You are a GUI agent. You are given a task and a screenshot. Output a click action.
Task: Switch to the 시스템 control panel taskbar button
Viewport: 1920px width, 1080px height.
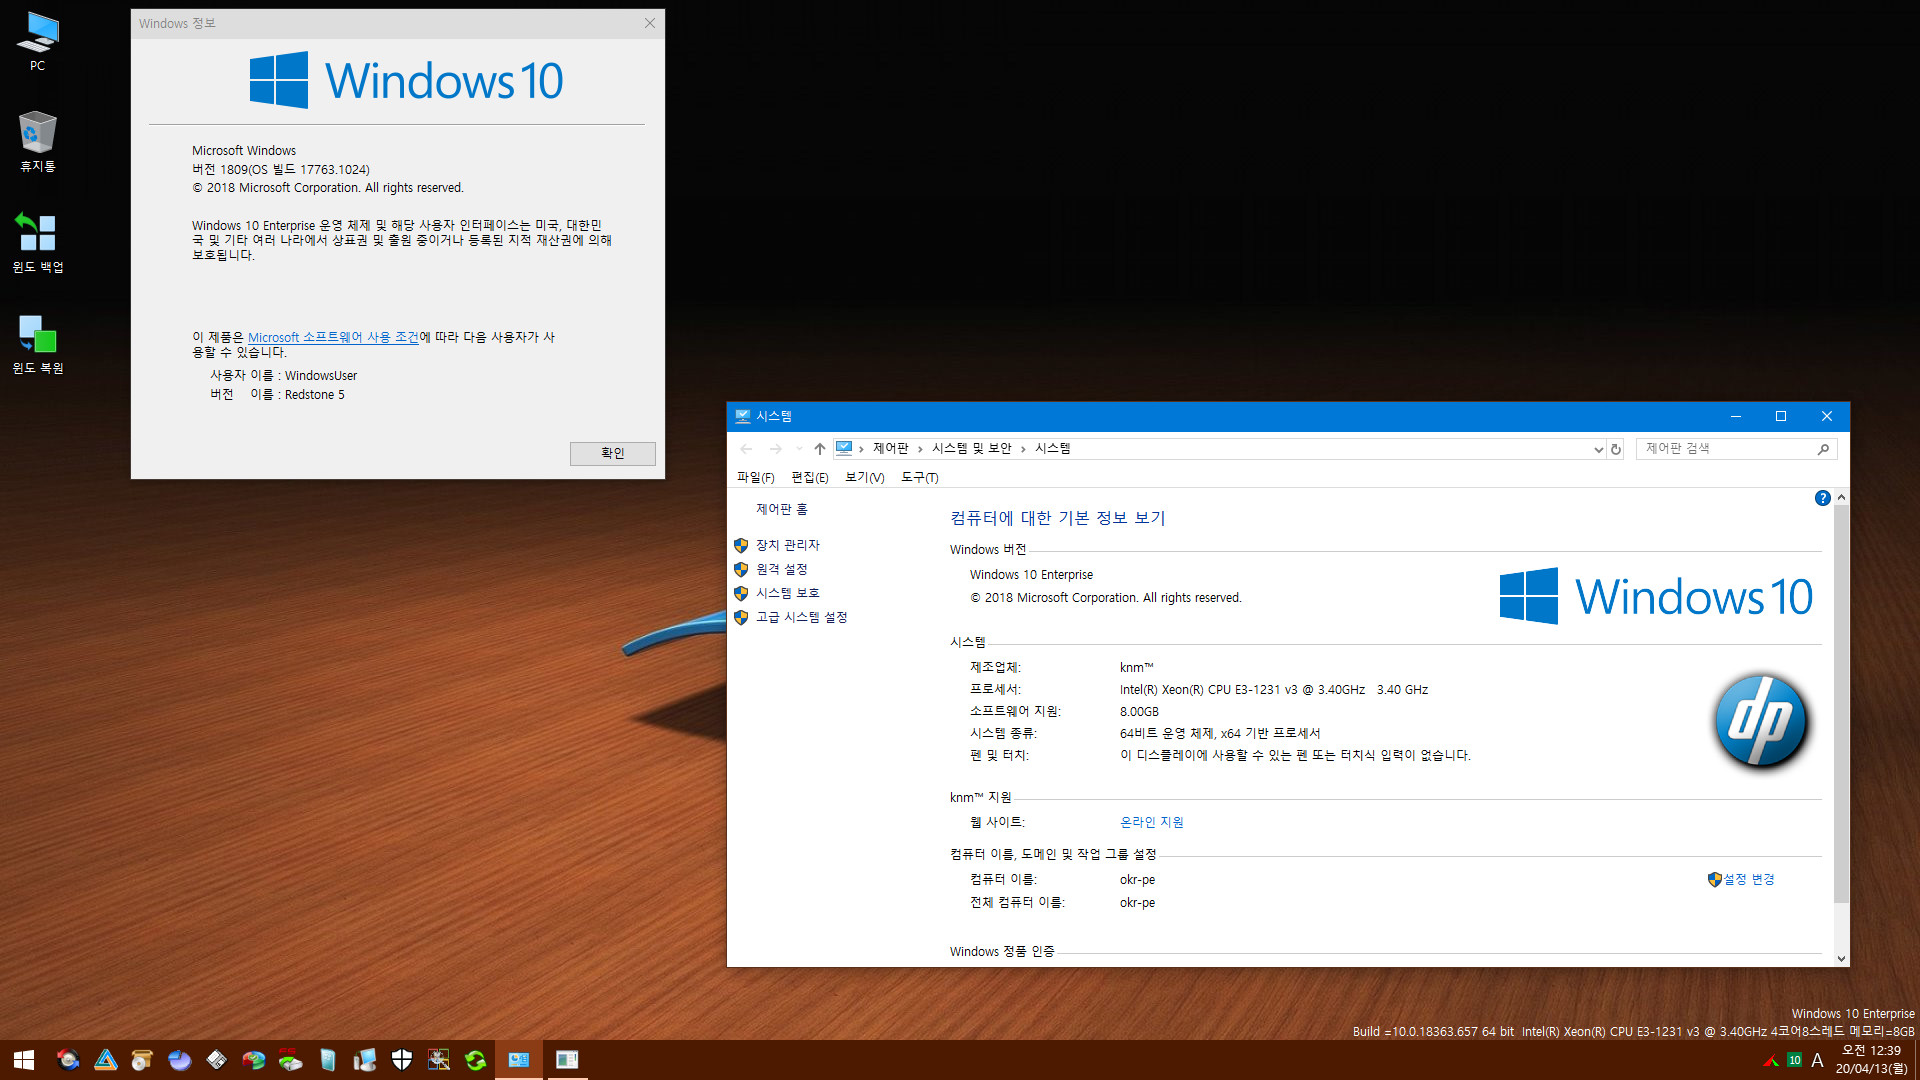519,1060
